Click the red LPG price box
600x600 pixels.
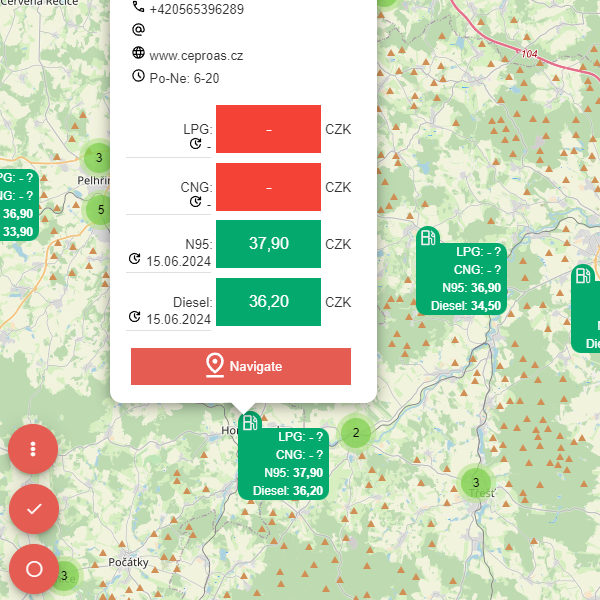tap(268, 129)
